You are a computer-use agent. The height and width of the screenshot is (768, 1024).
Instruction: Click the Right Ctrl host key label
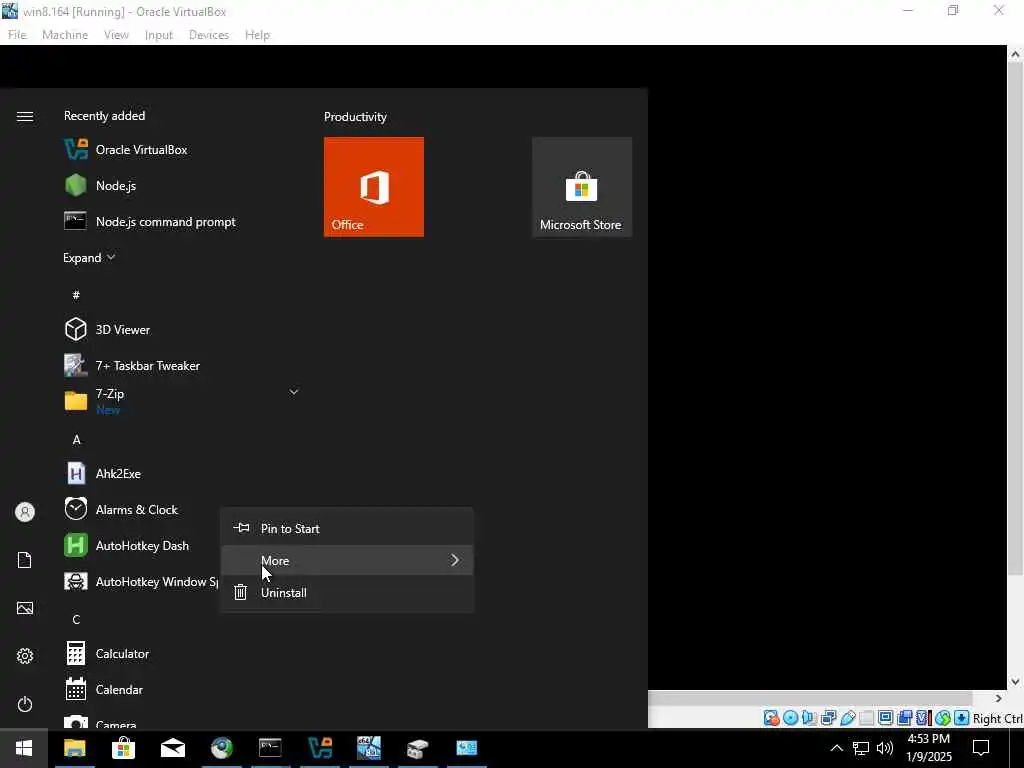(998, 718)
